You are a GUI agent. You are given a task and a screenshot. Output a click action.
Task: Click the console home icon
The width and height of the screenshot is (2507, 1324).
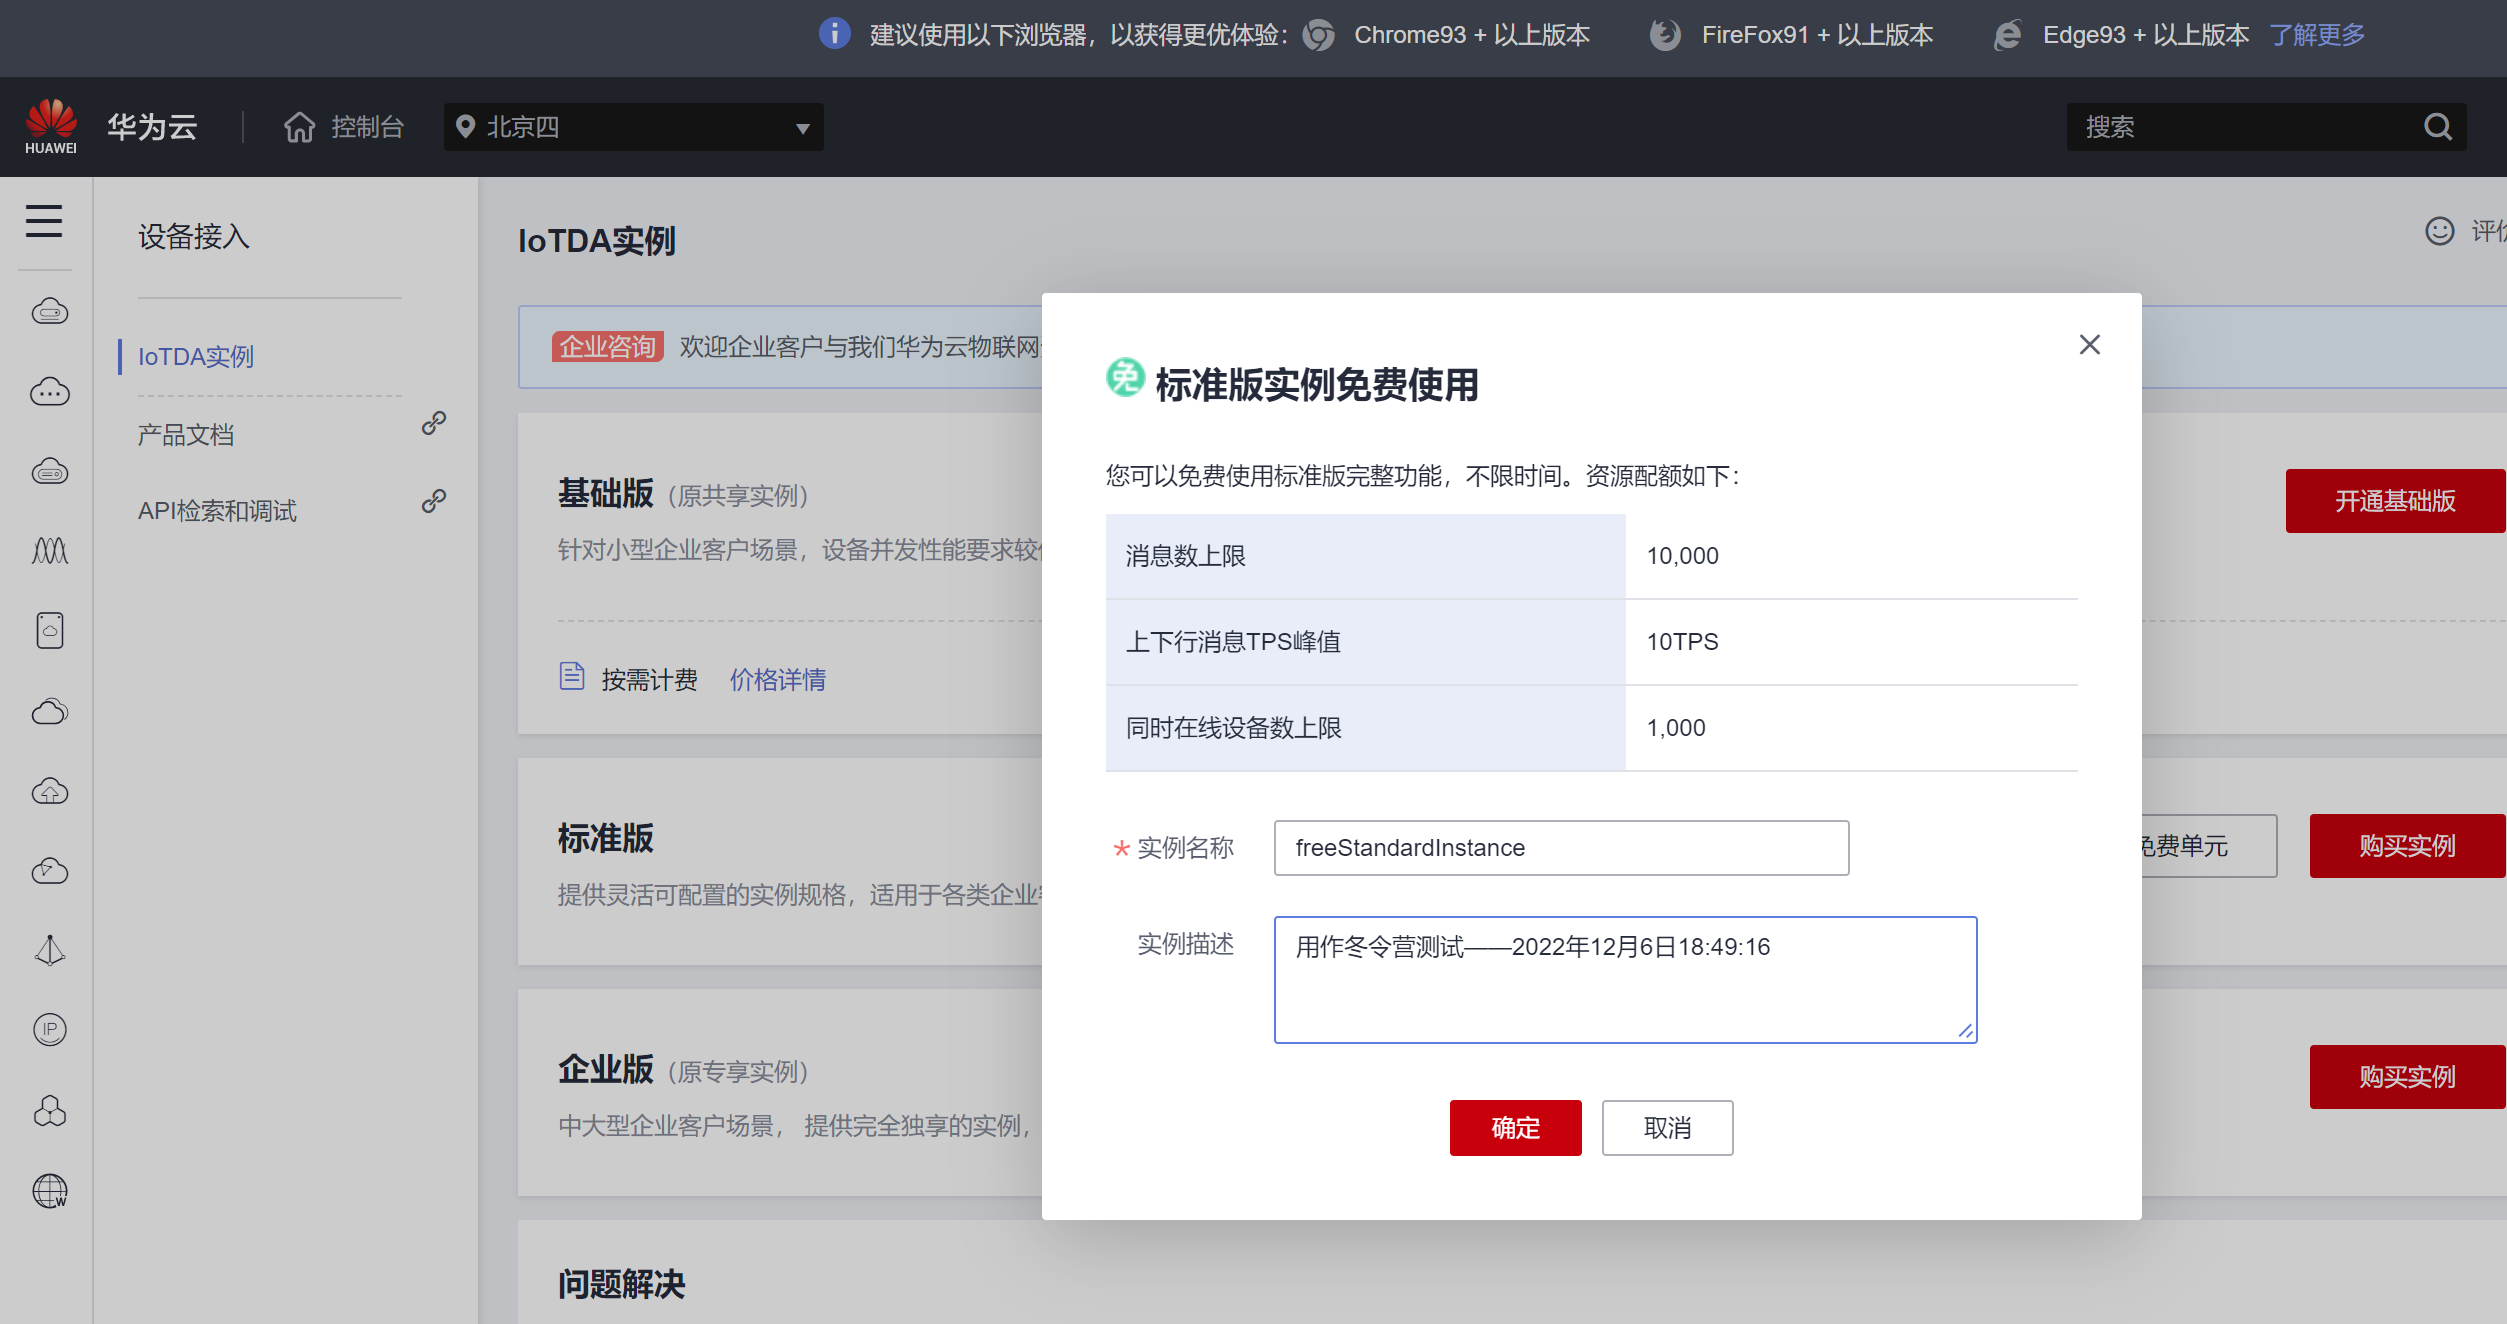tap(299, 127)
